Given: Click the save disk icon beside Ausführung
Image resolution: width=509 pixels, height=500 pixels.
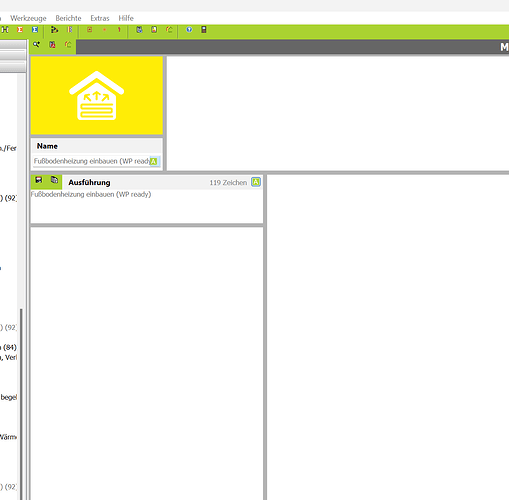Looking at the screenshot, I should [x=39, y=180].
